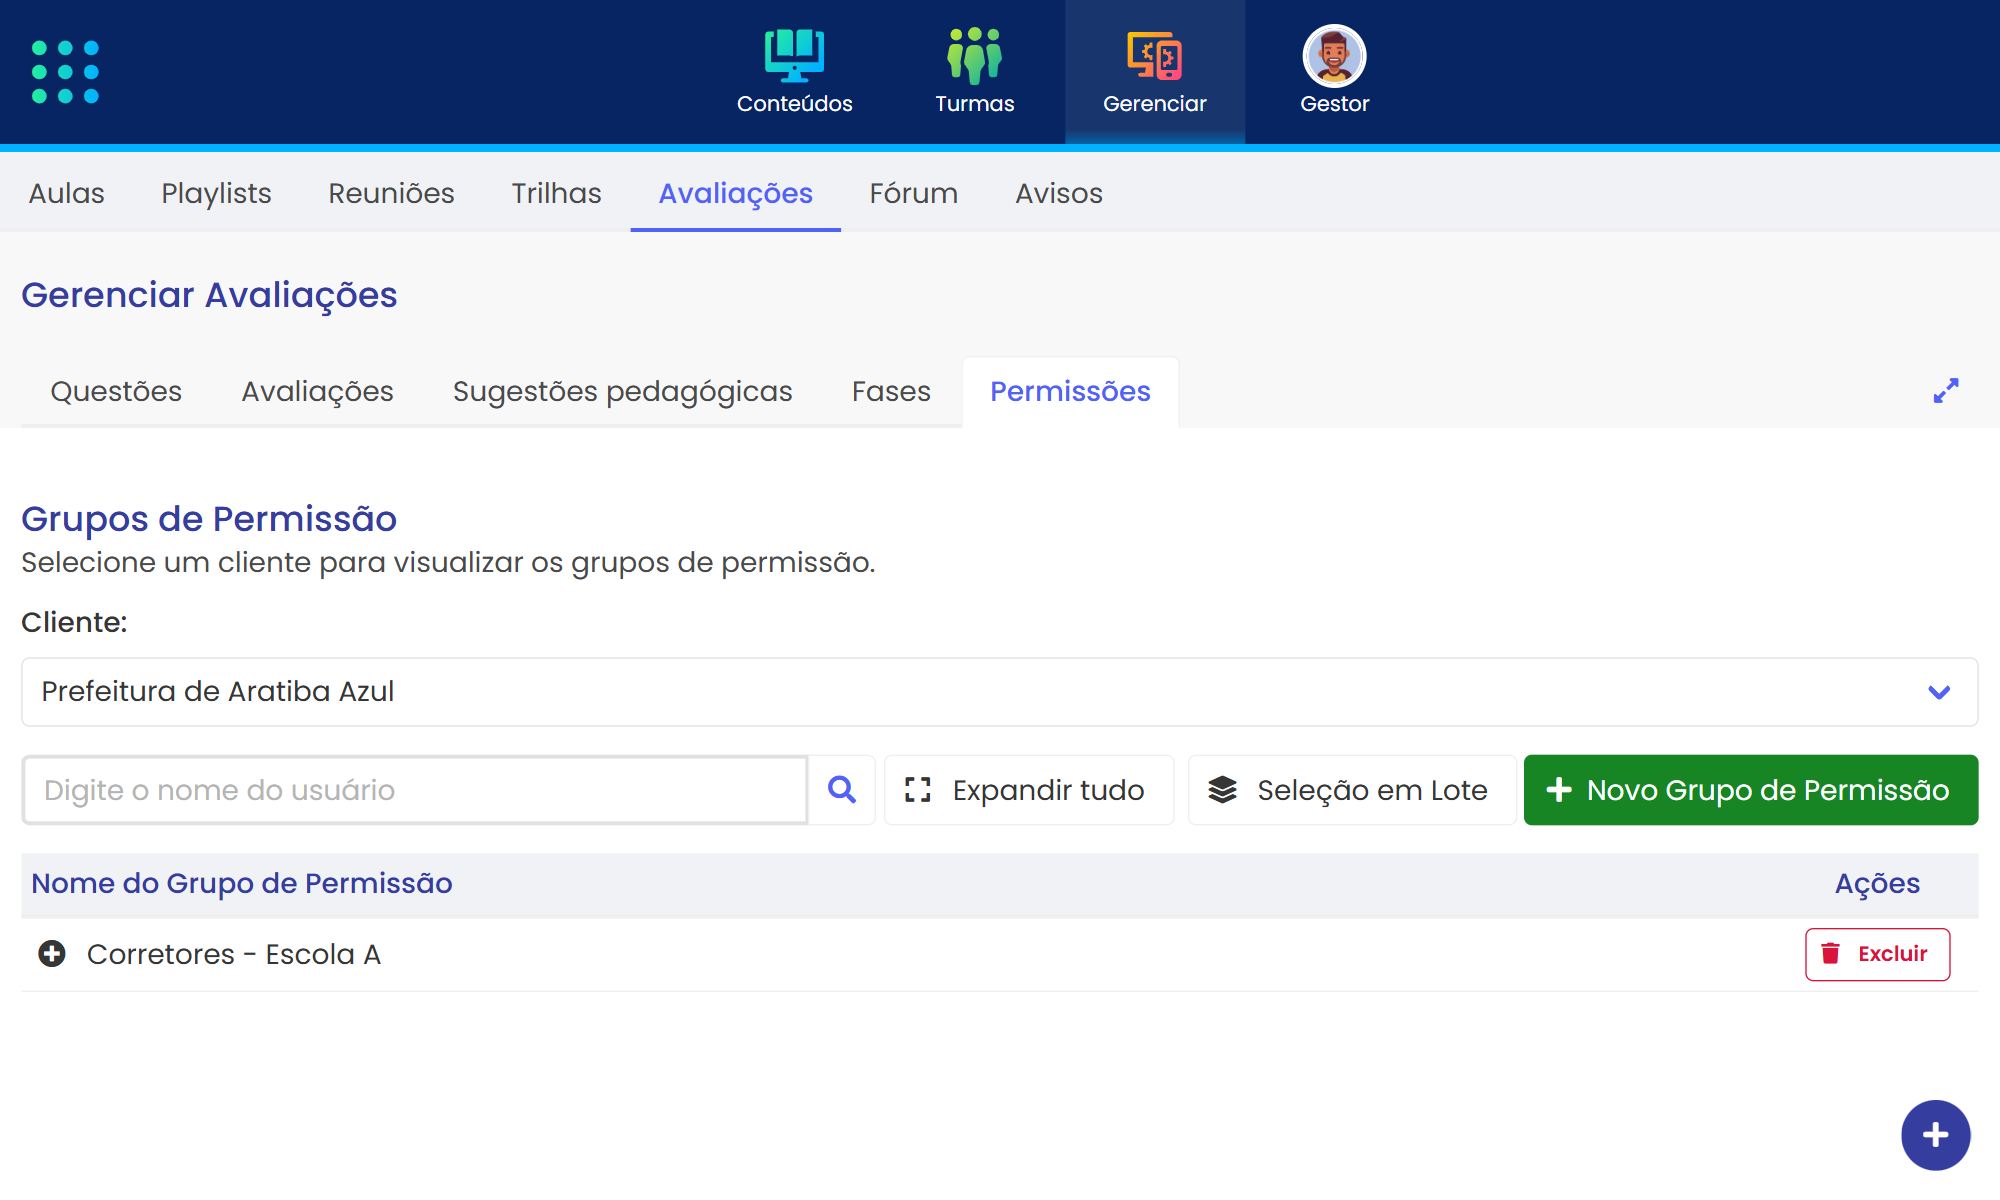Enable Seleção em Lote mode
Screen dimensions: 2000x1200
(x=1350, y=790)
